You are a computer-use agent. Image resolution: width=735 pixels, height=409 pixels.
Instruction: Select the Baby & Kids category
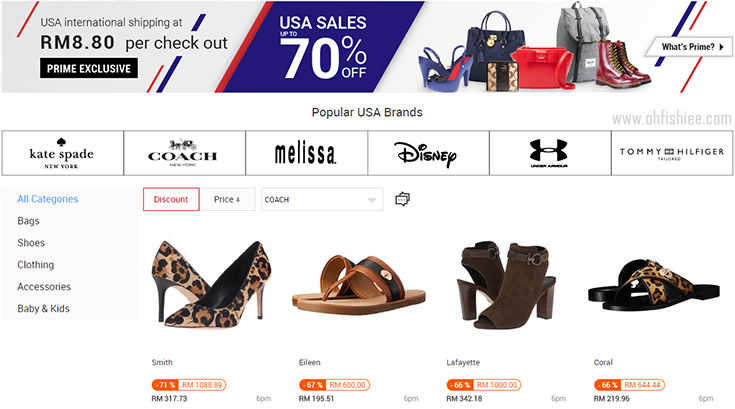[x=43, y=309]
